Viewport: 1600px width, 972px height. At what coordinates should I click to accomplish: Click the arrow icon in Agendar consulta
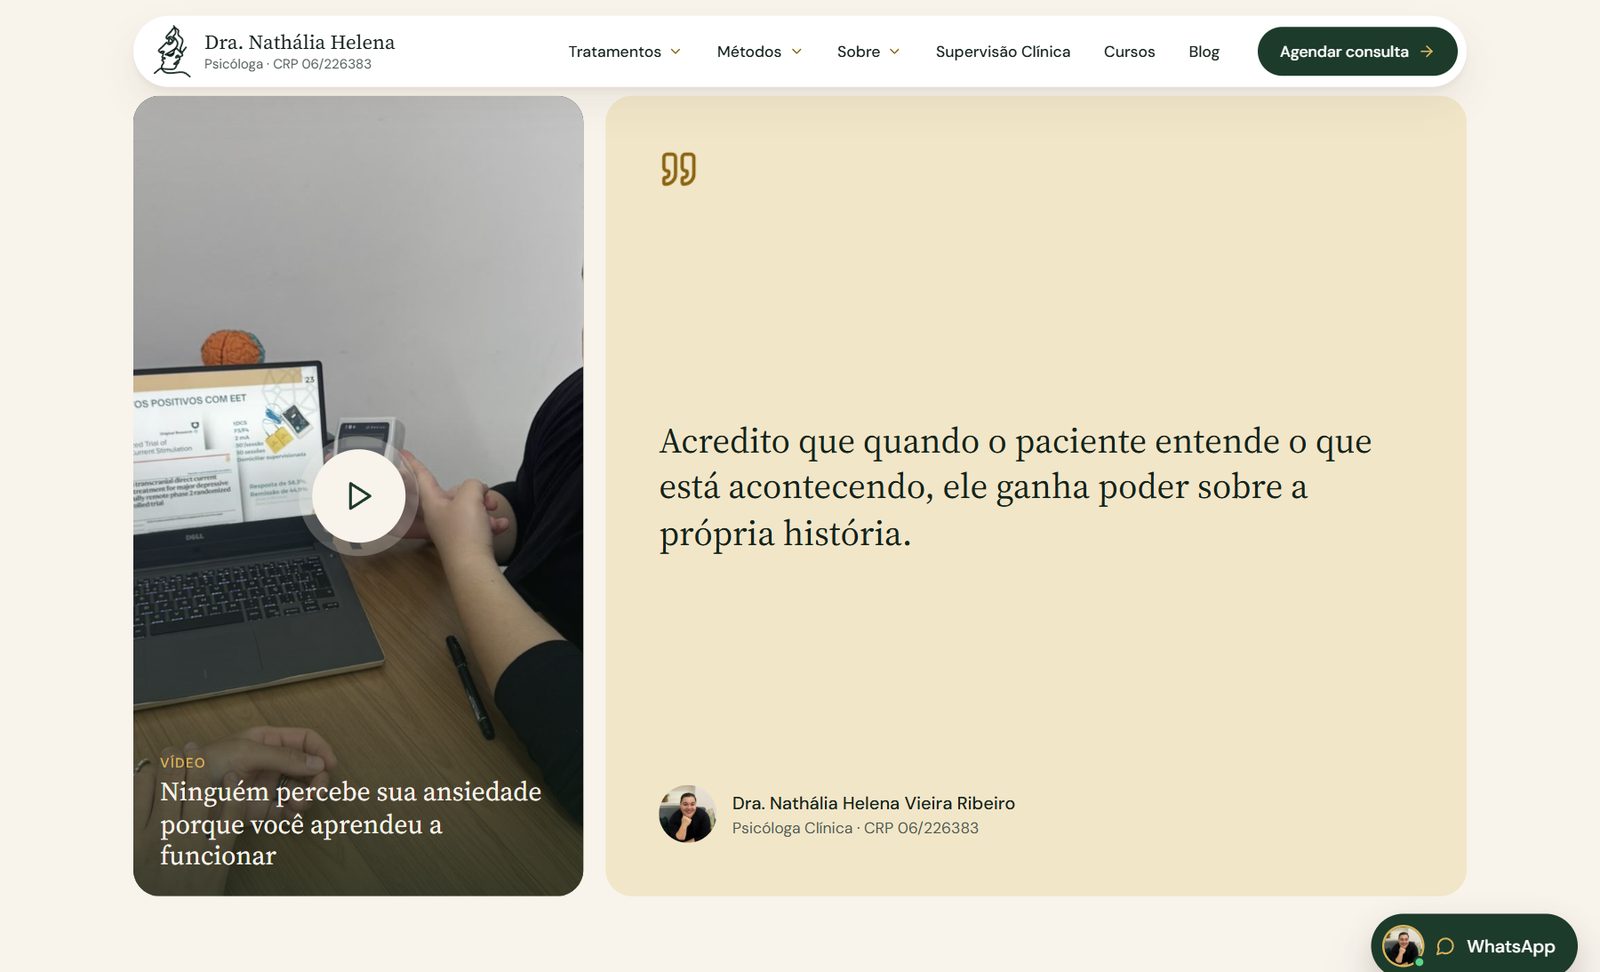pos(1427,51)
